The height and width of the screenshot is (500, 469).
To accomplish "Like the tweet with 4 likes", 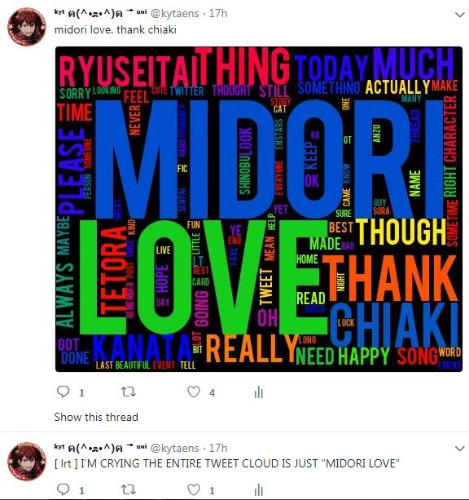I will 194,392.
